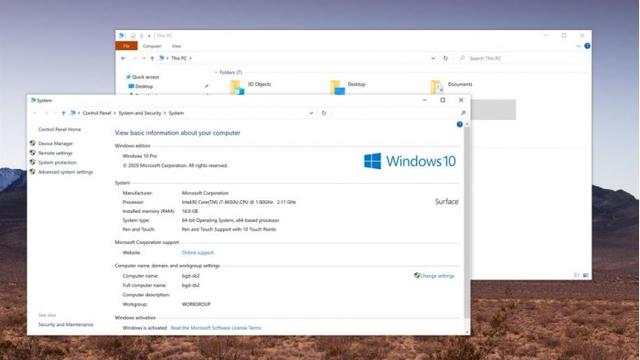The width and height of the screenshot is (640, 360).
Task: Click shield icon beside Remote settings
Action: tap(33, 153)
